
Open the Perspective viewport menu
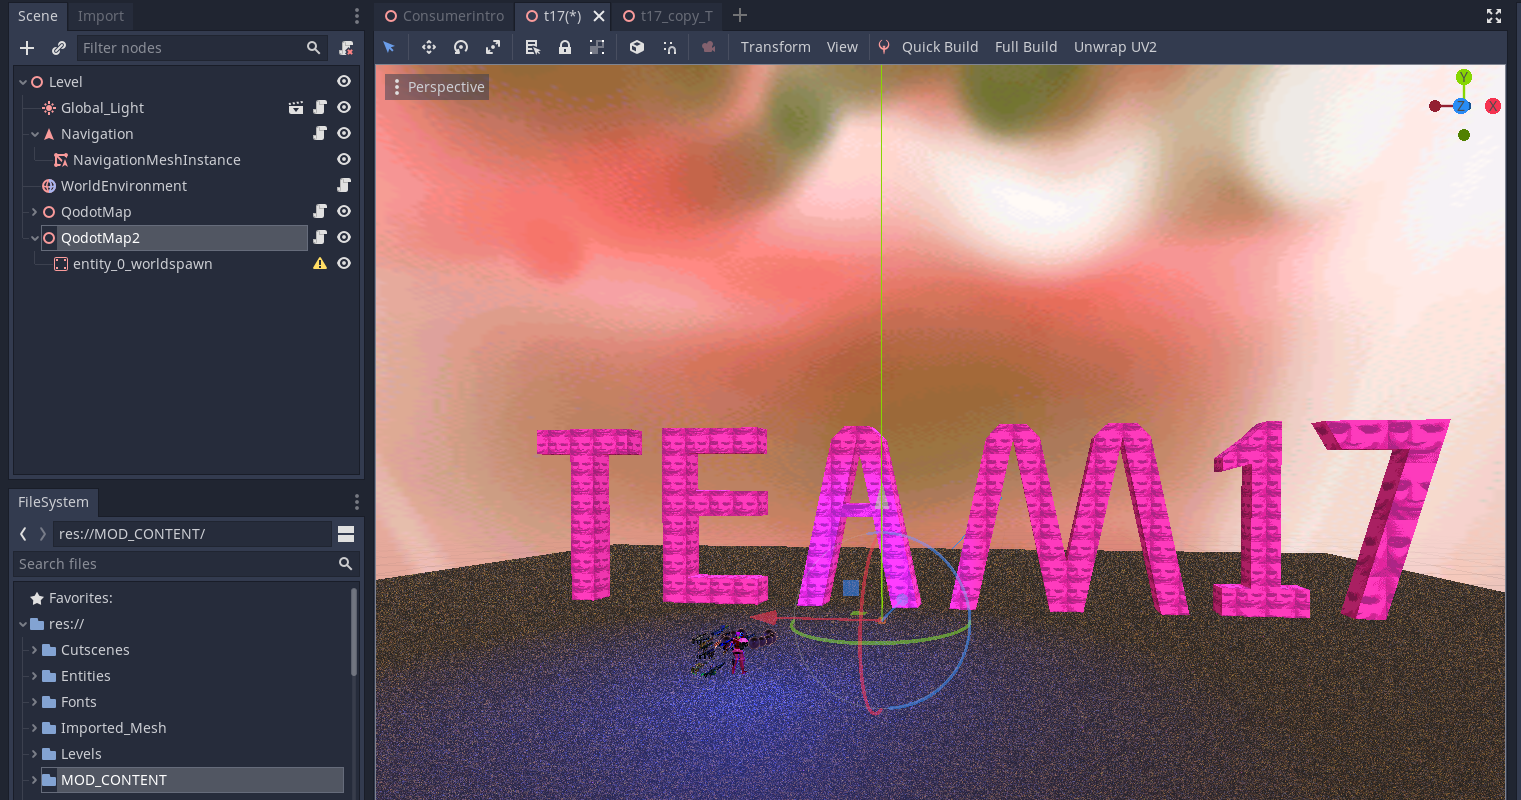438,87
